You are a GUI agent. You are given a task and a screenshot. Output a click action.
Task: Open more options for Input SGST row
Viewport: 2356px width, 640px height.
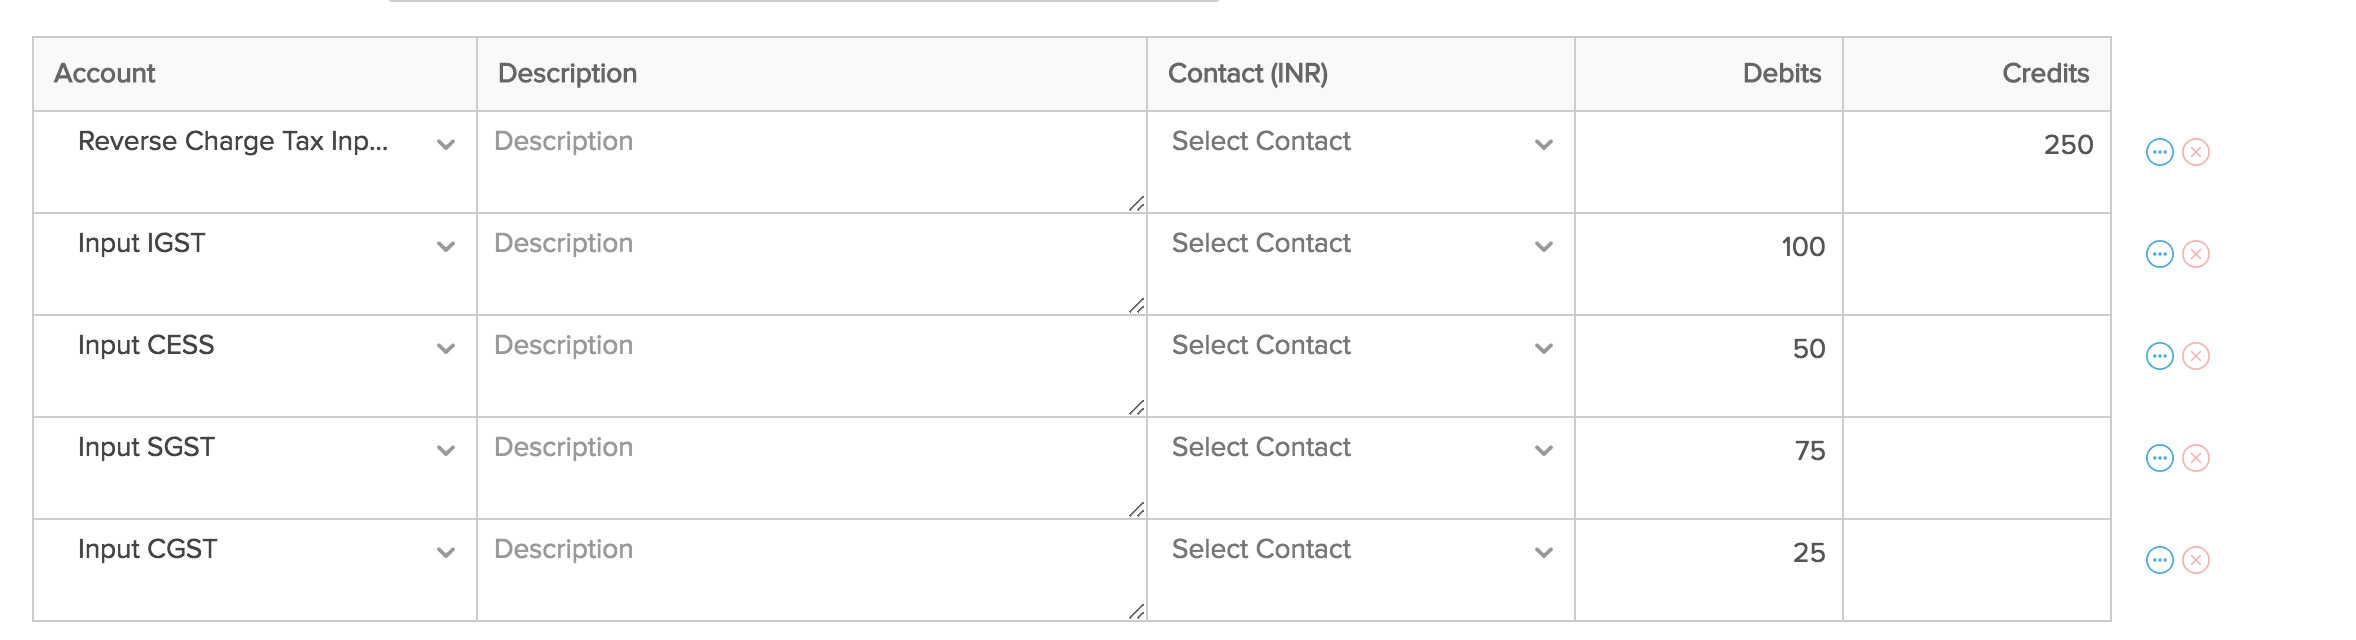pos(2160,458)
